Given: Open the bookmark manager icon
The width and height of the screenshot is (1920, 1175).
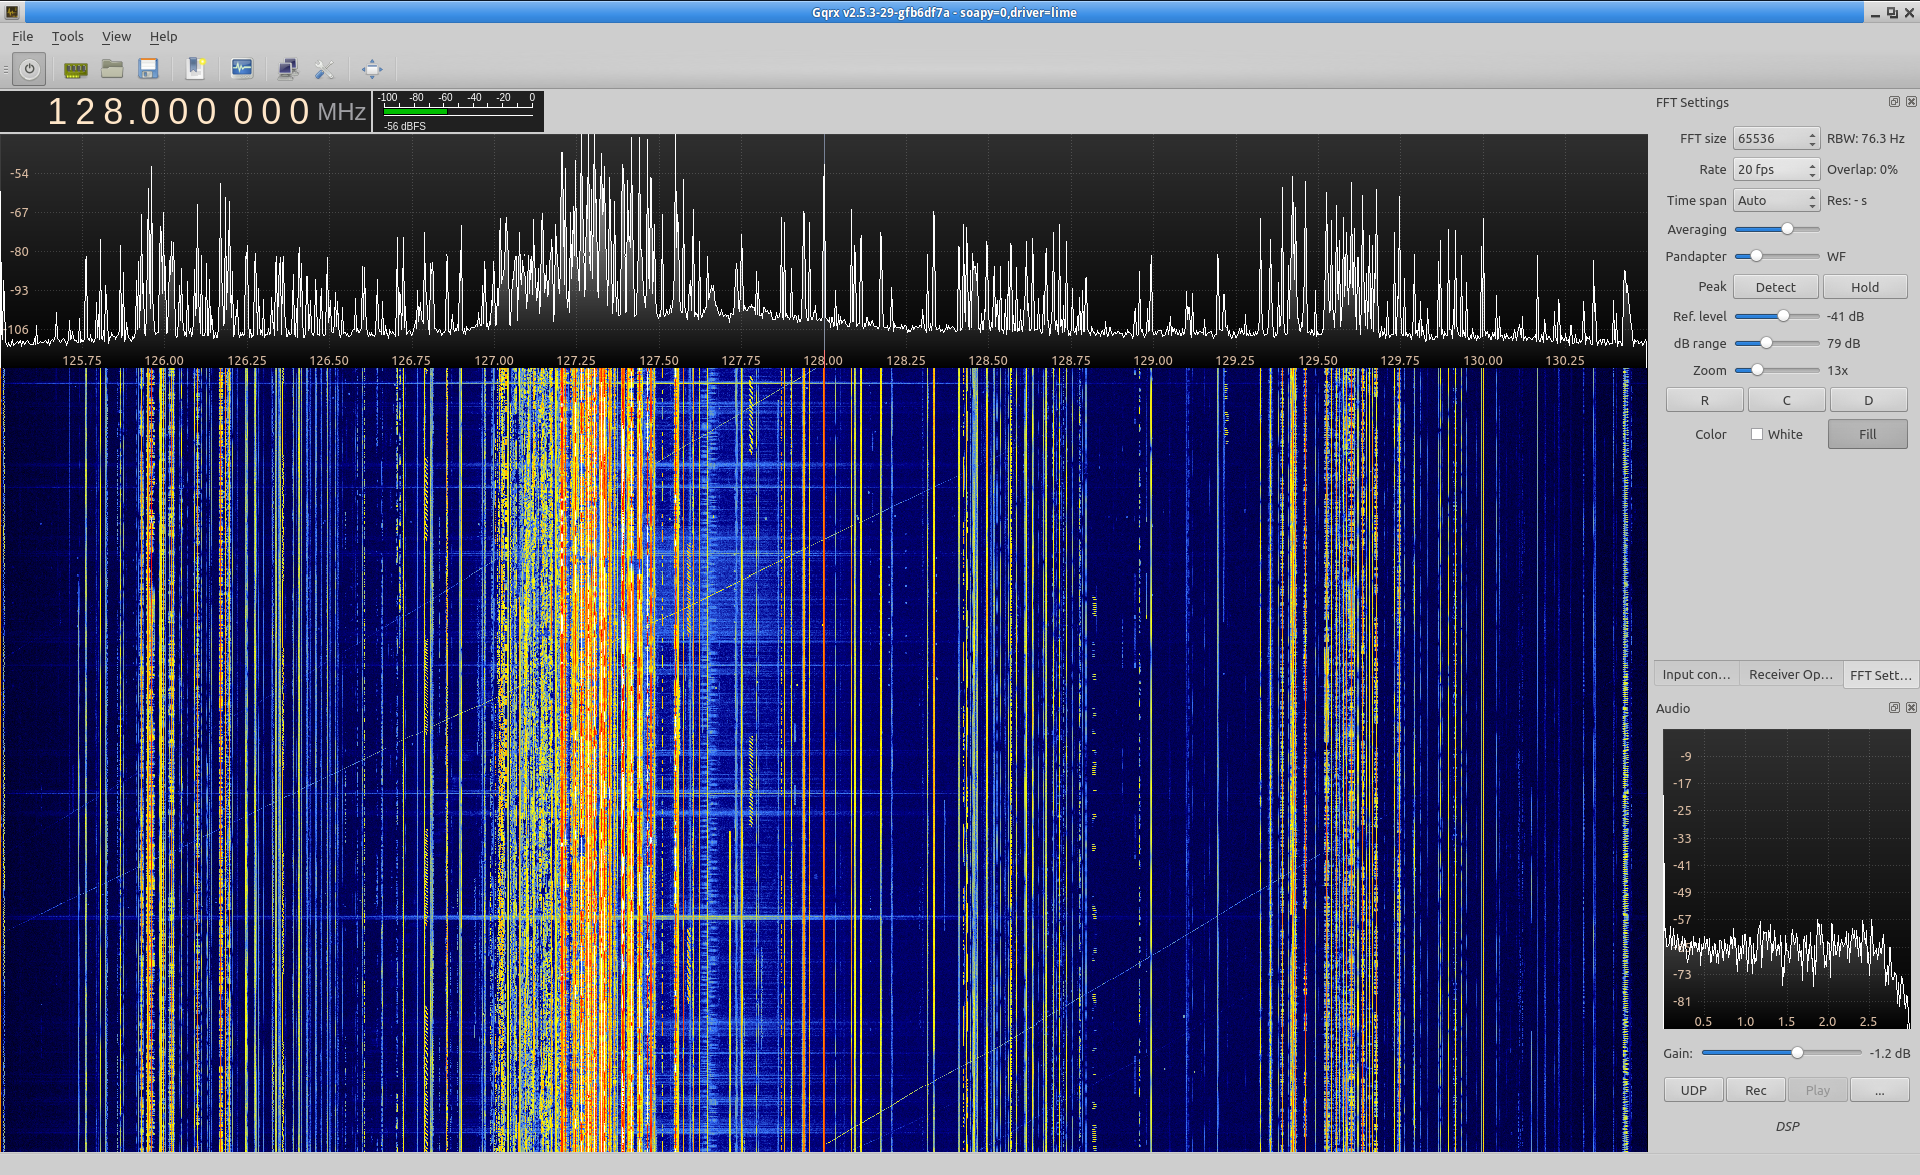Looking at the screenshot, I should coord(196,69).
